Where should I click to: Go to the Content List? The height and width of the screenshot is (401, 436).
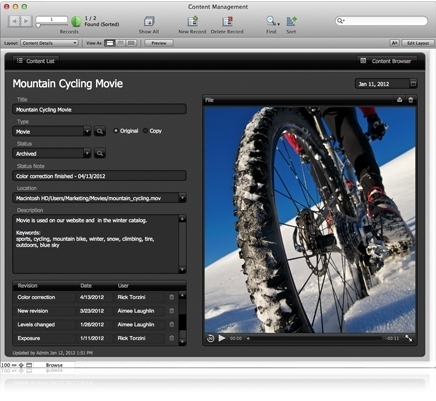pos(36,61)
